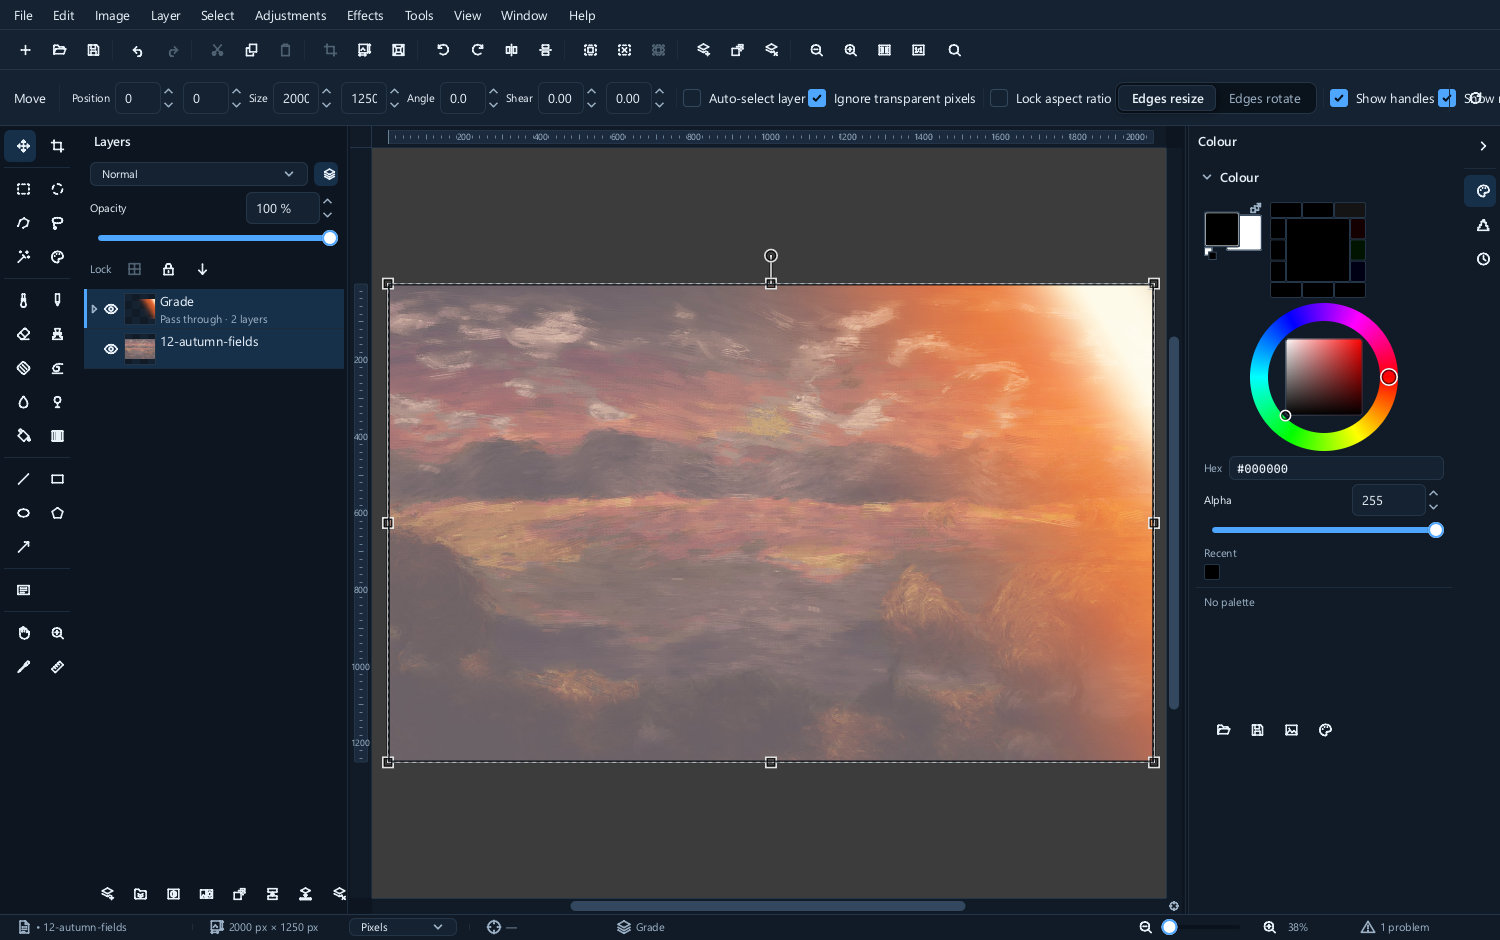The height and width of the screenshot is (940, 1500).
Task: Decrease Position X using down arrow
Action: [x=168, y=105]
